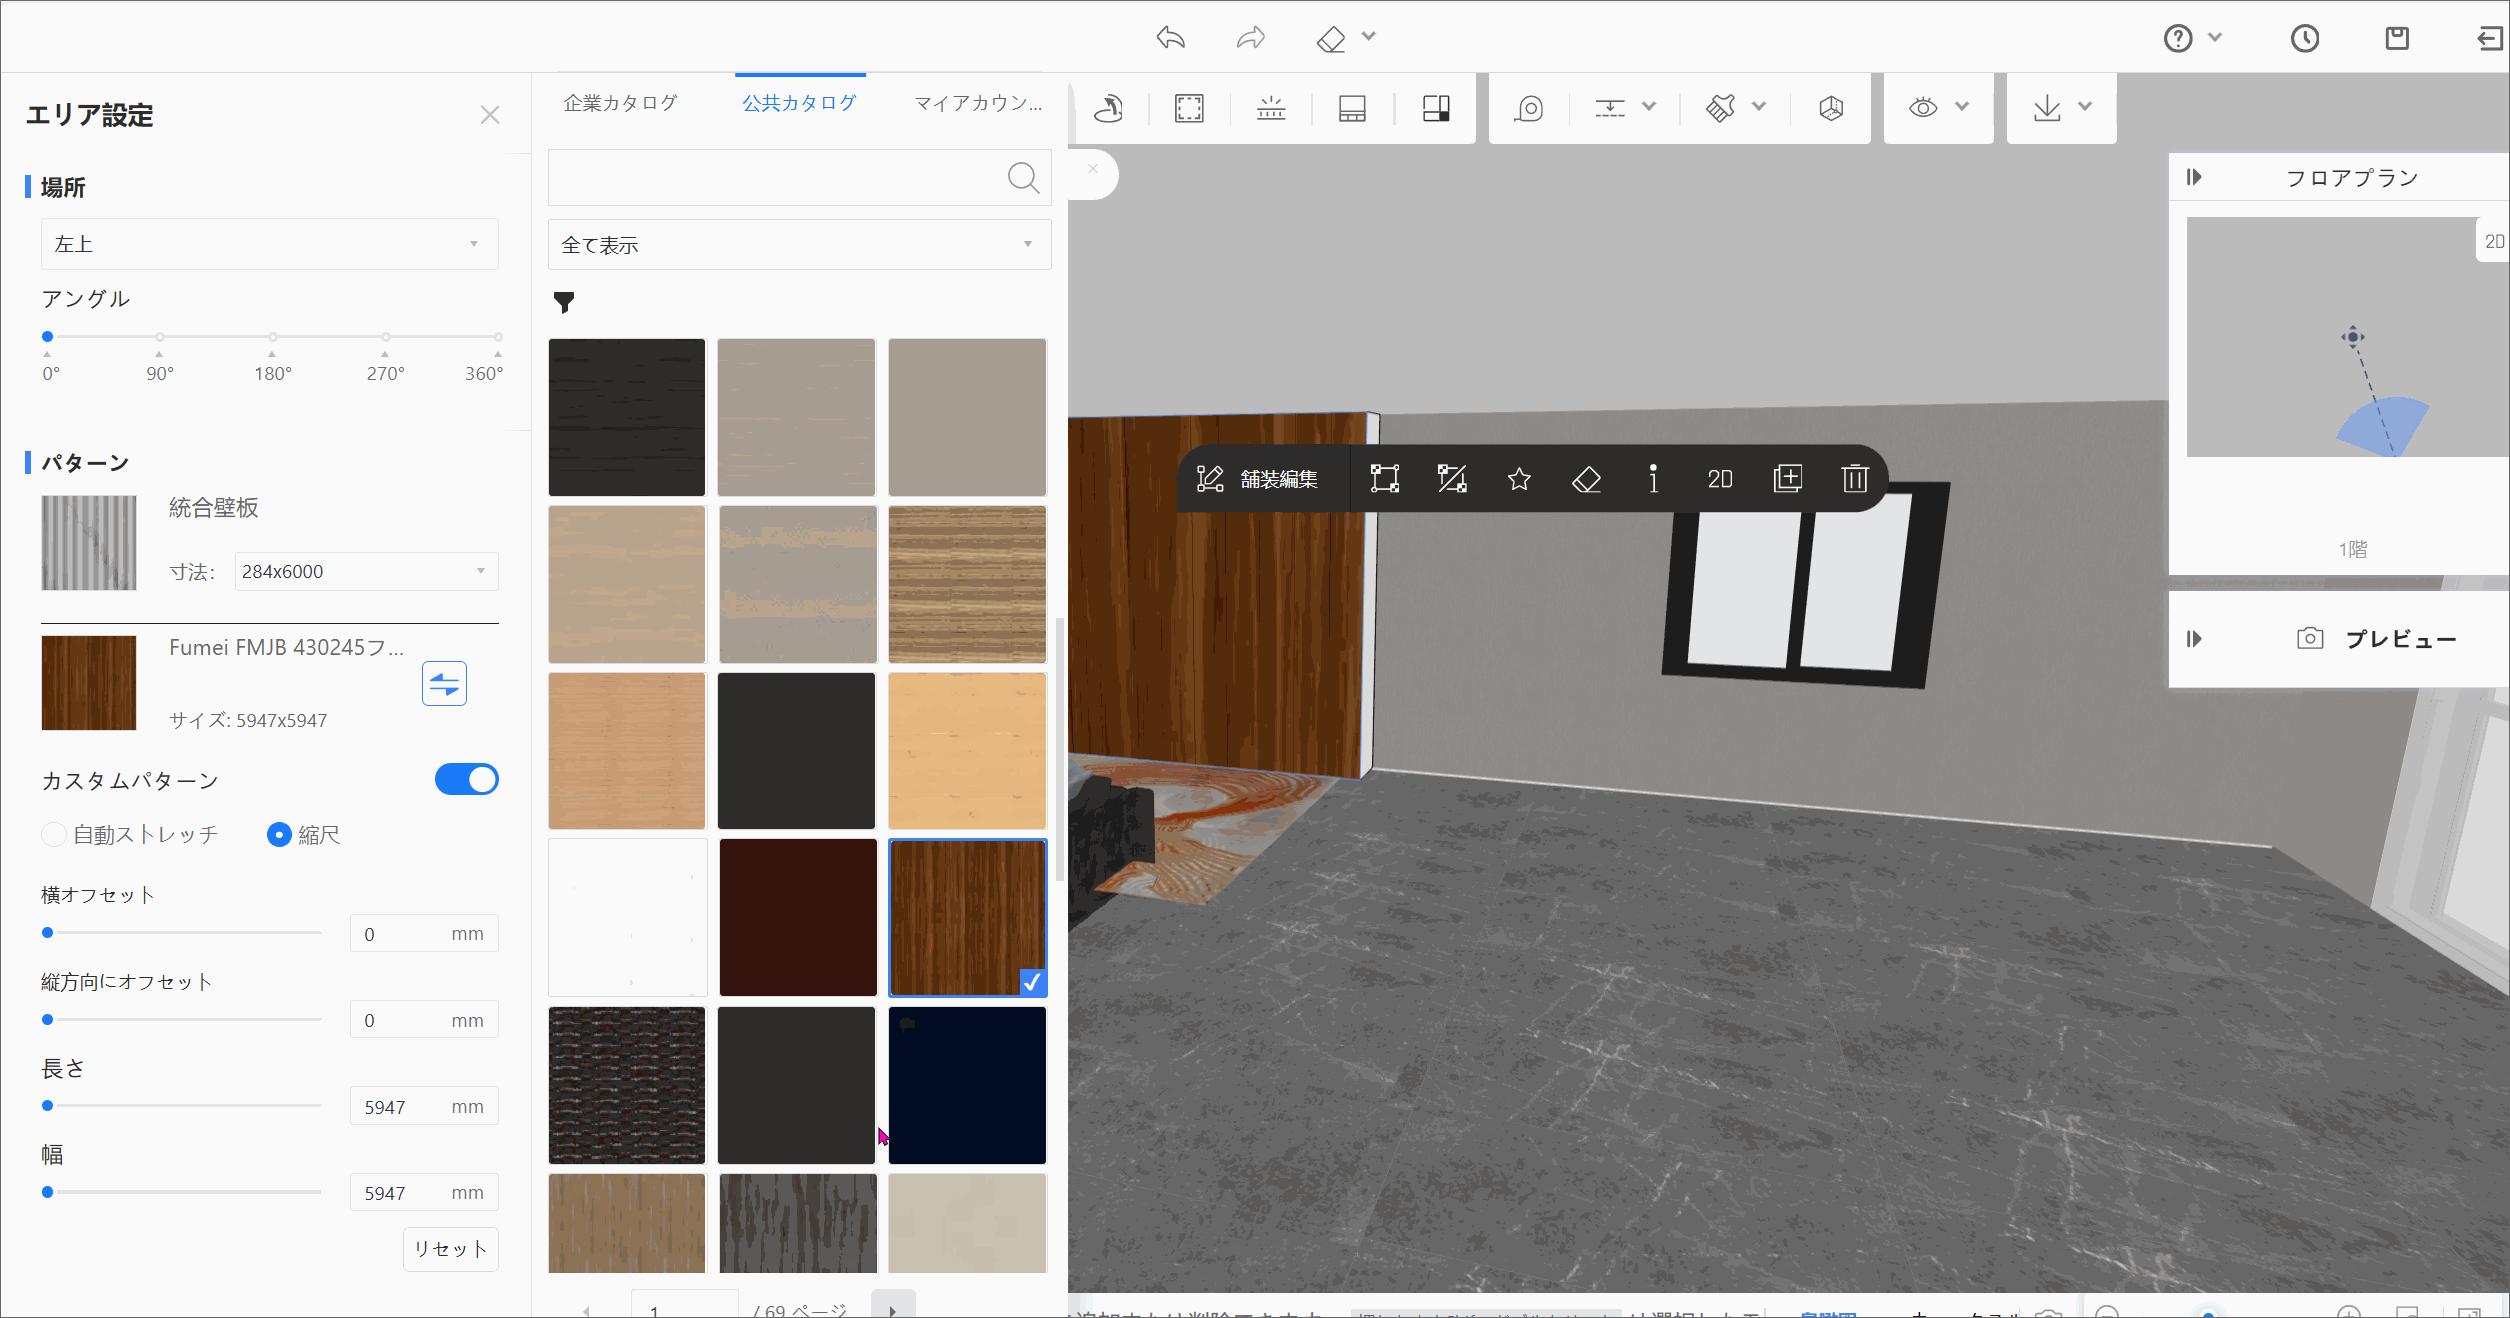Click the wall panel layout icon

pos(1352,108)
